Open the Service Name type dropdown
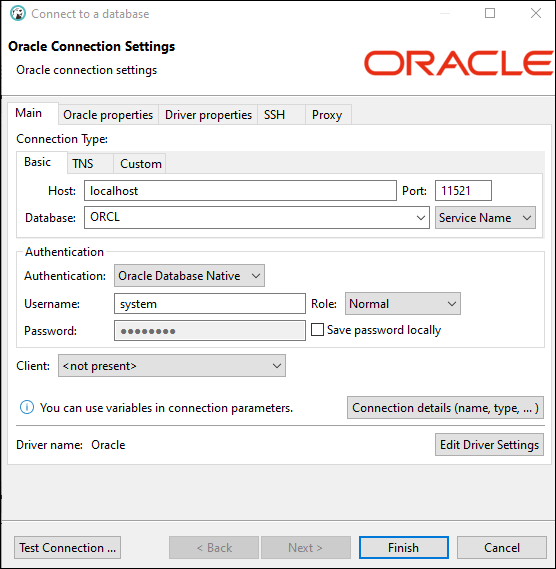556x569 pixels. point(485,218)
